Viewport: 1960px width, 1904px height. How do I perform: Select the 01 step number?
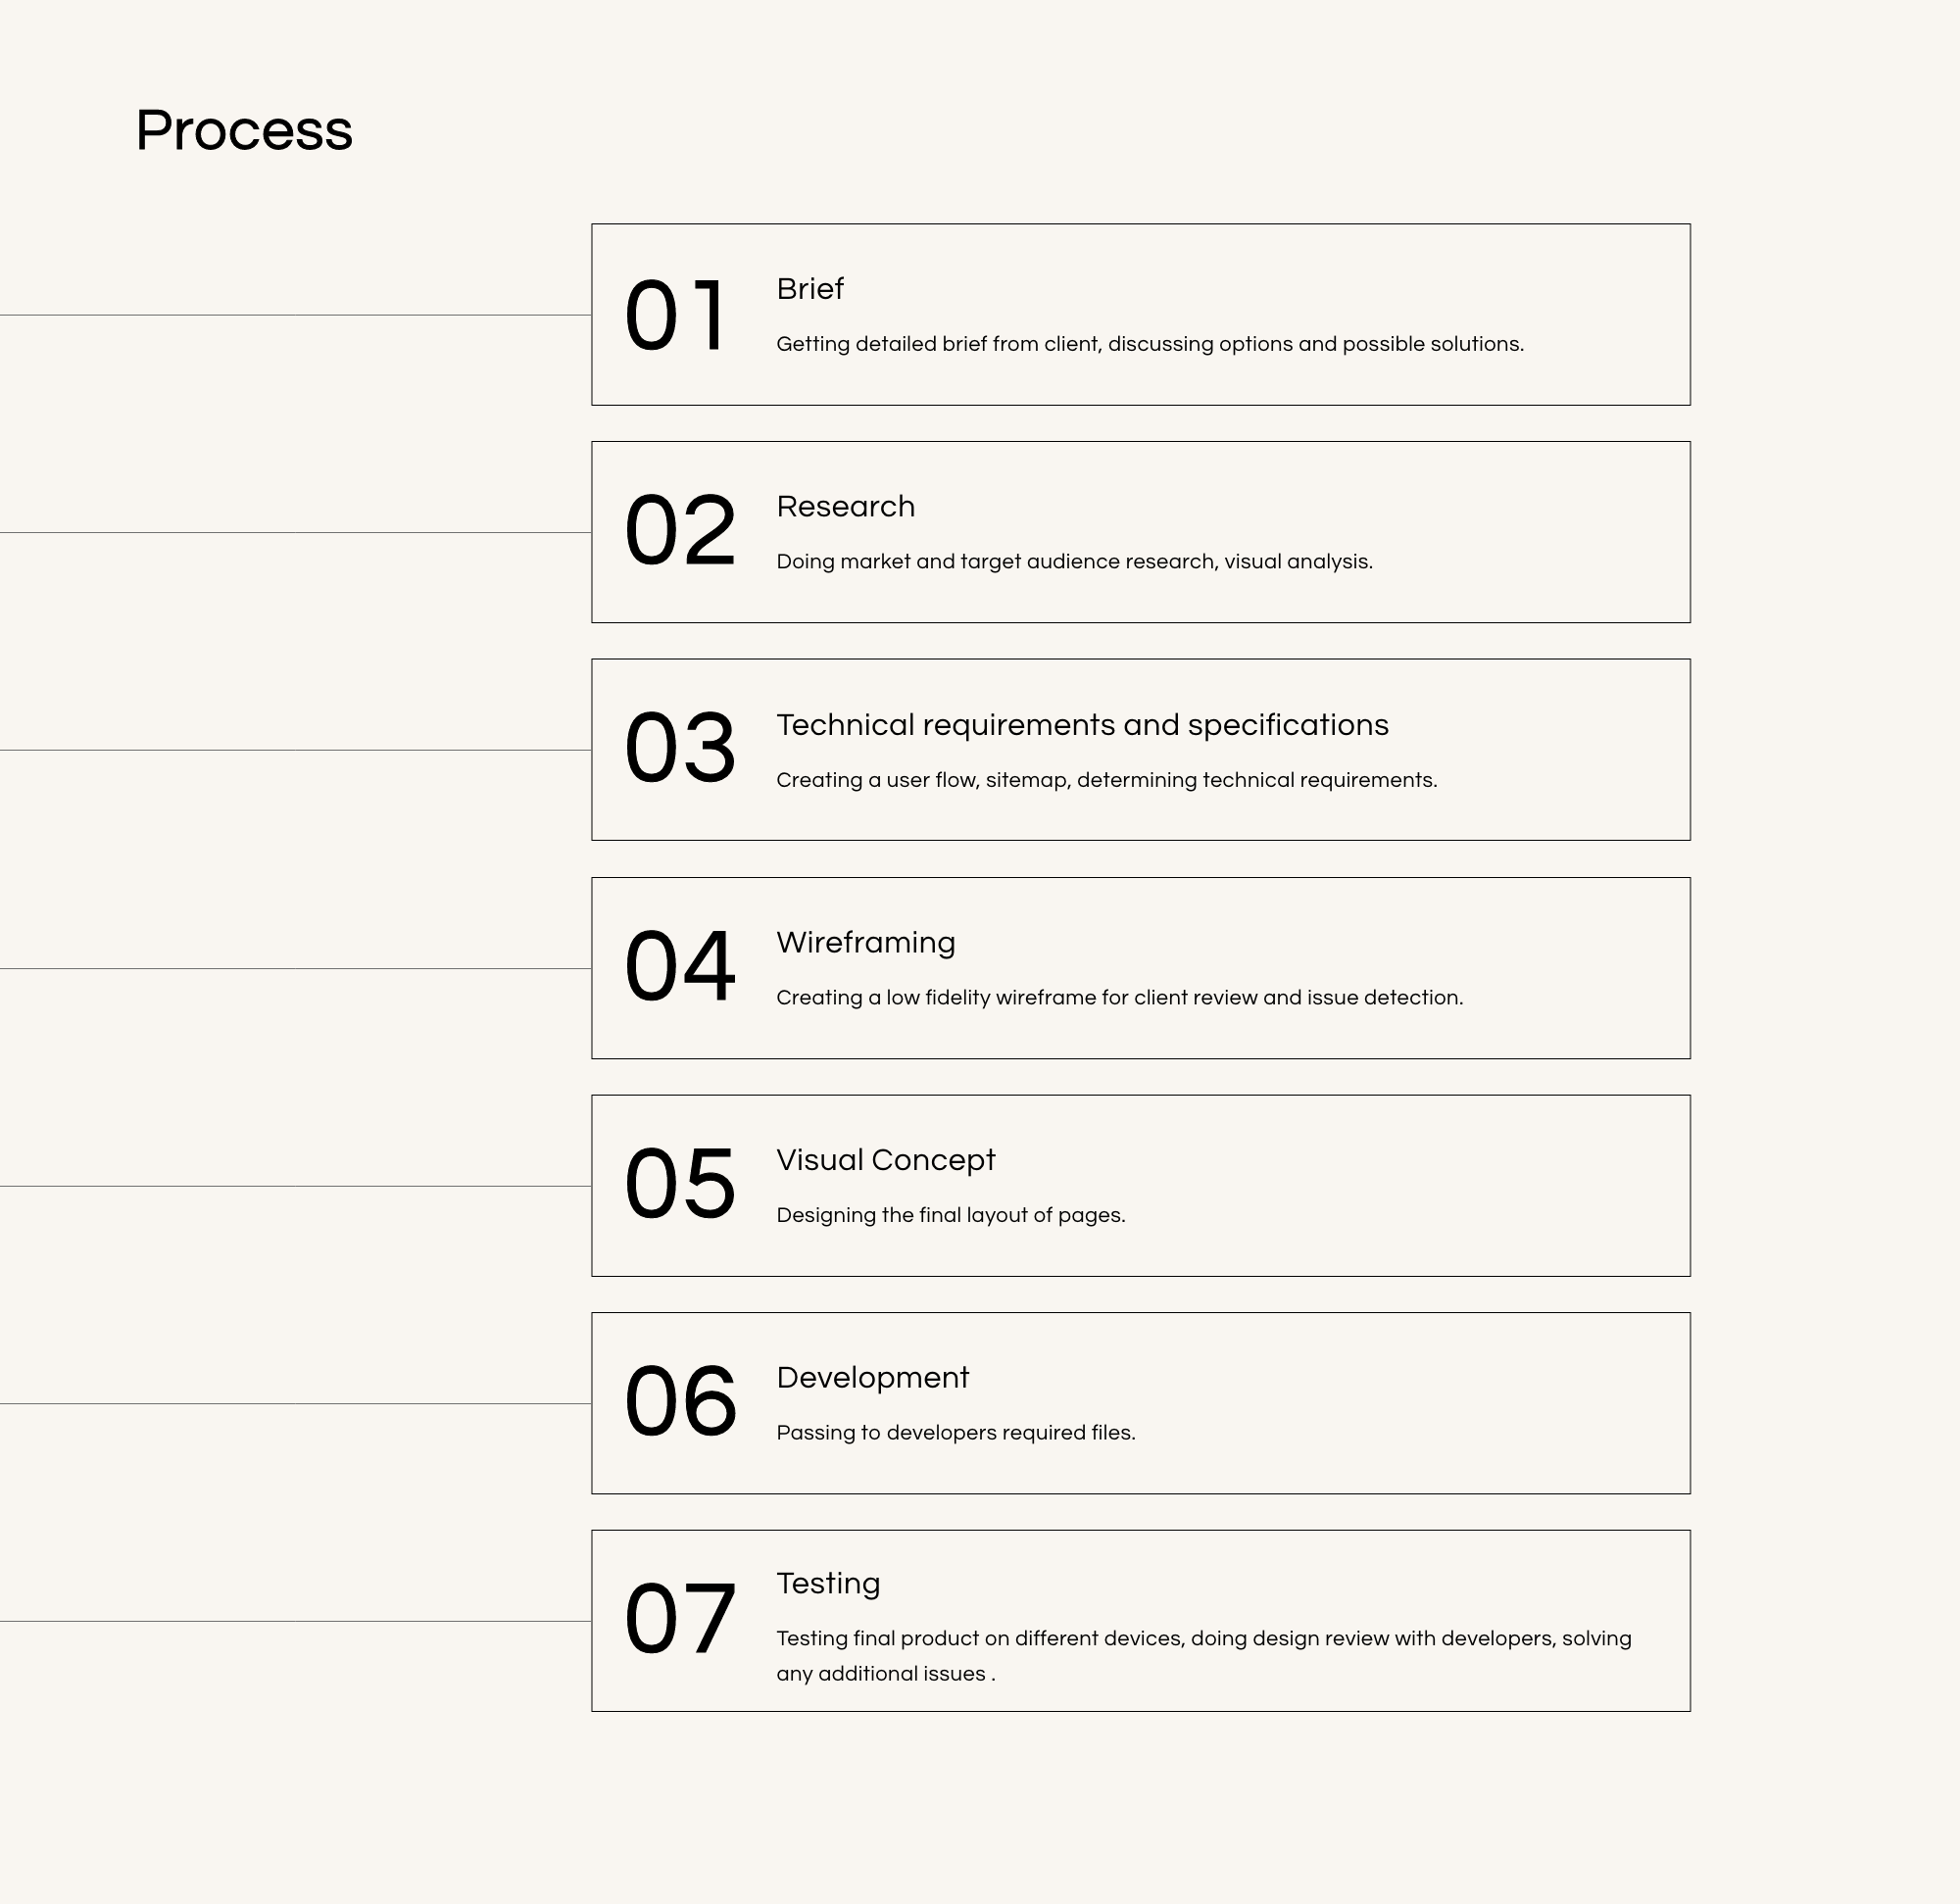pyautogui.click(x=676, y=316)
